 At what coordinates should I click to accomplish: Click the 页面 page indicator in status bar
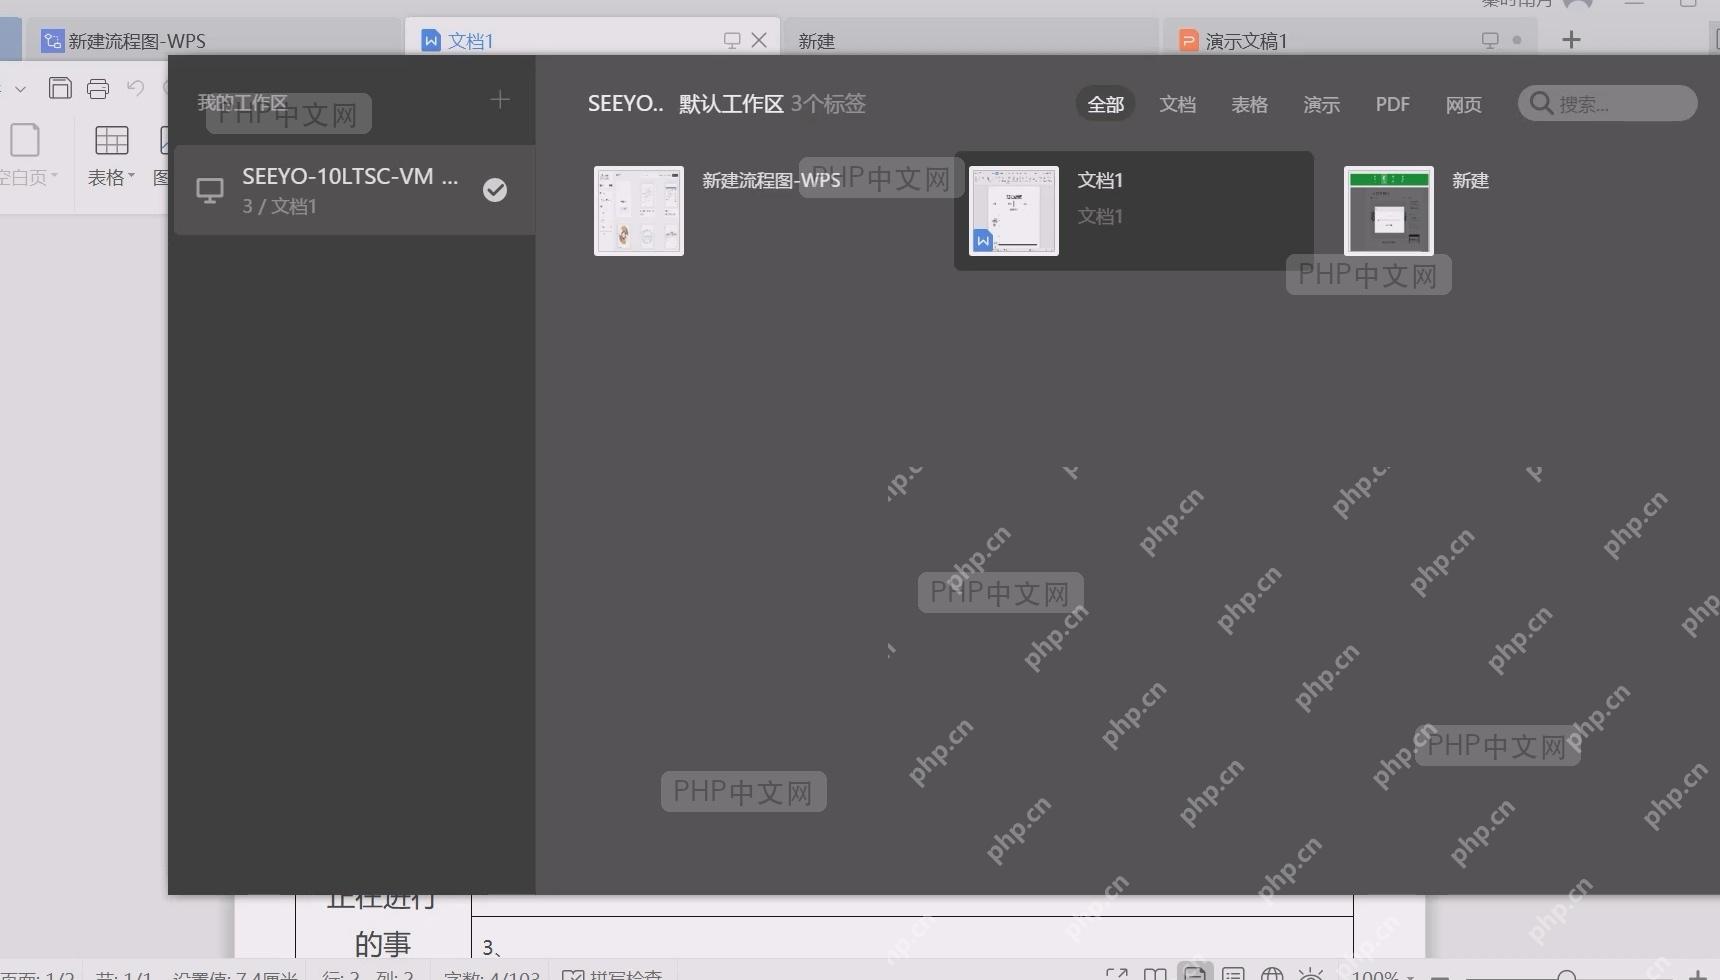click(x=38, y=976)
